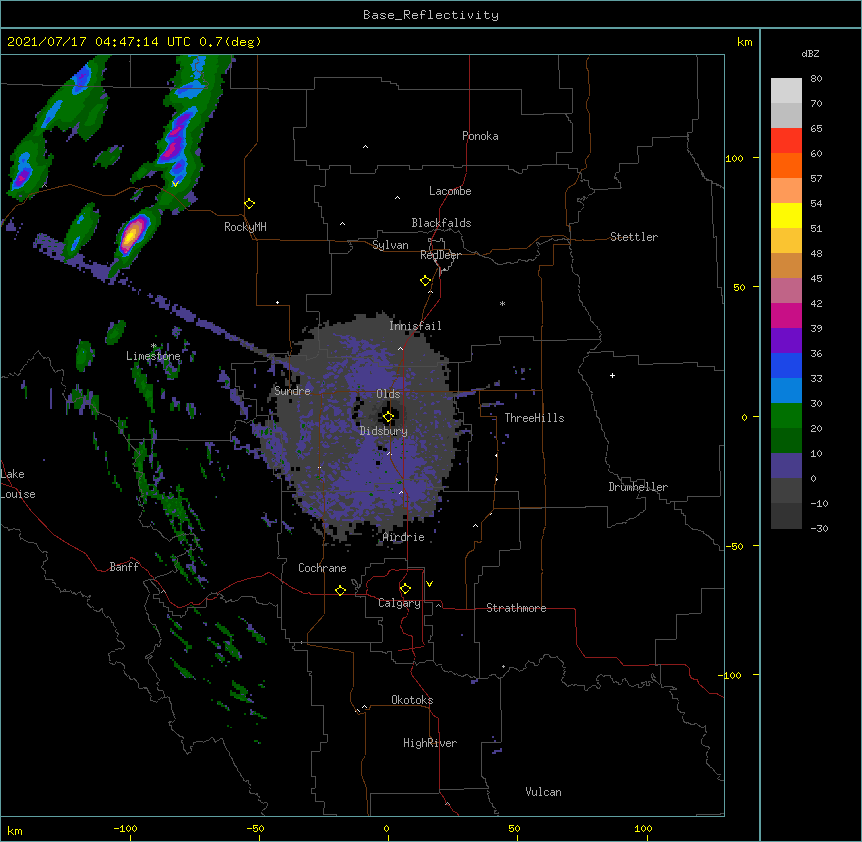Select the blue 33-36 dBZ legend swatch
The width and height of the screenshot is (862, 842).
click(786, 365)
